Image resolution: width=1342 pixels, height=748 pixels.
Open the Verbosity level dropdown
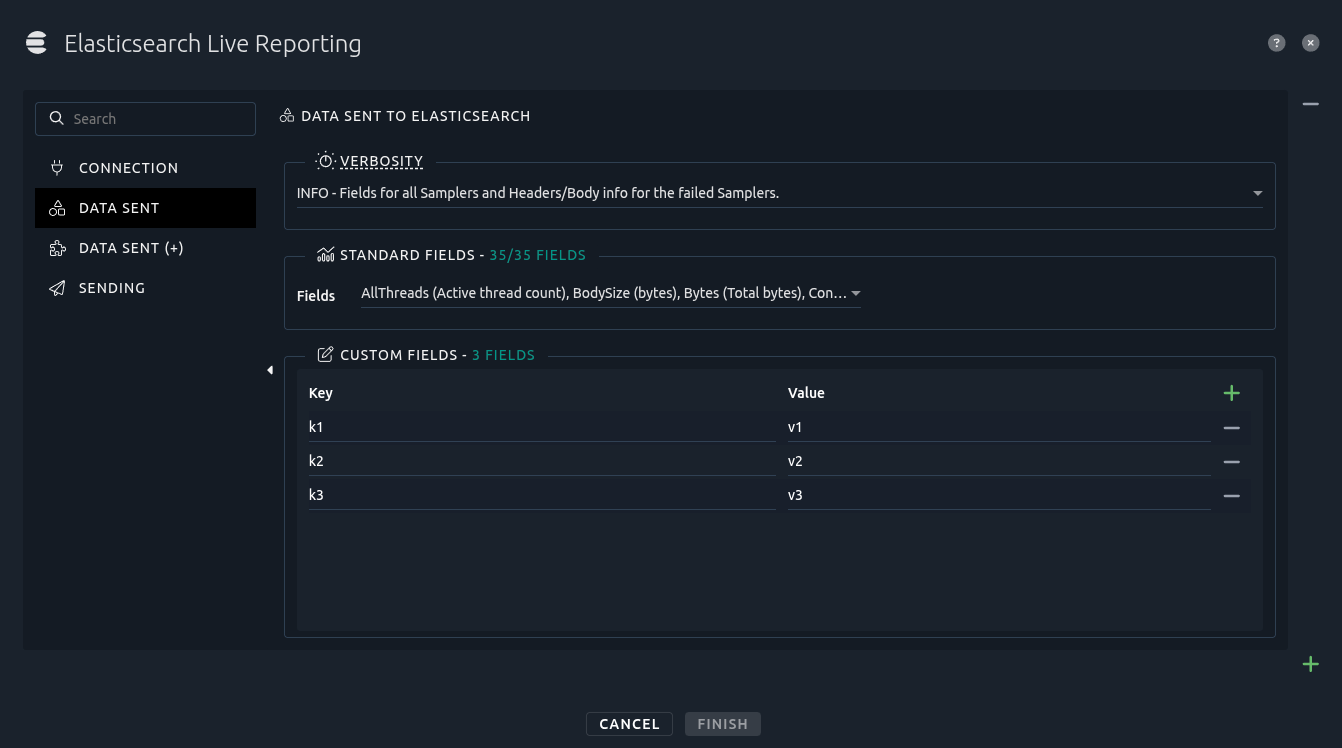[1257, 192]
